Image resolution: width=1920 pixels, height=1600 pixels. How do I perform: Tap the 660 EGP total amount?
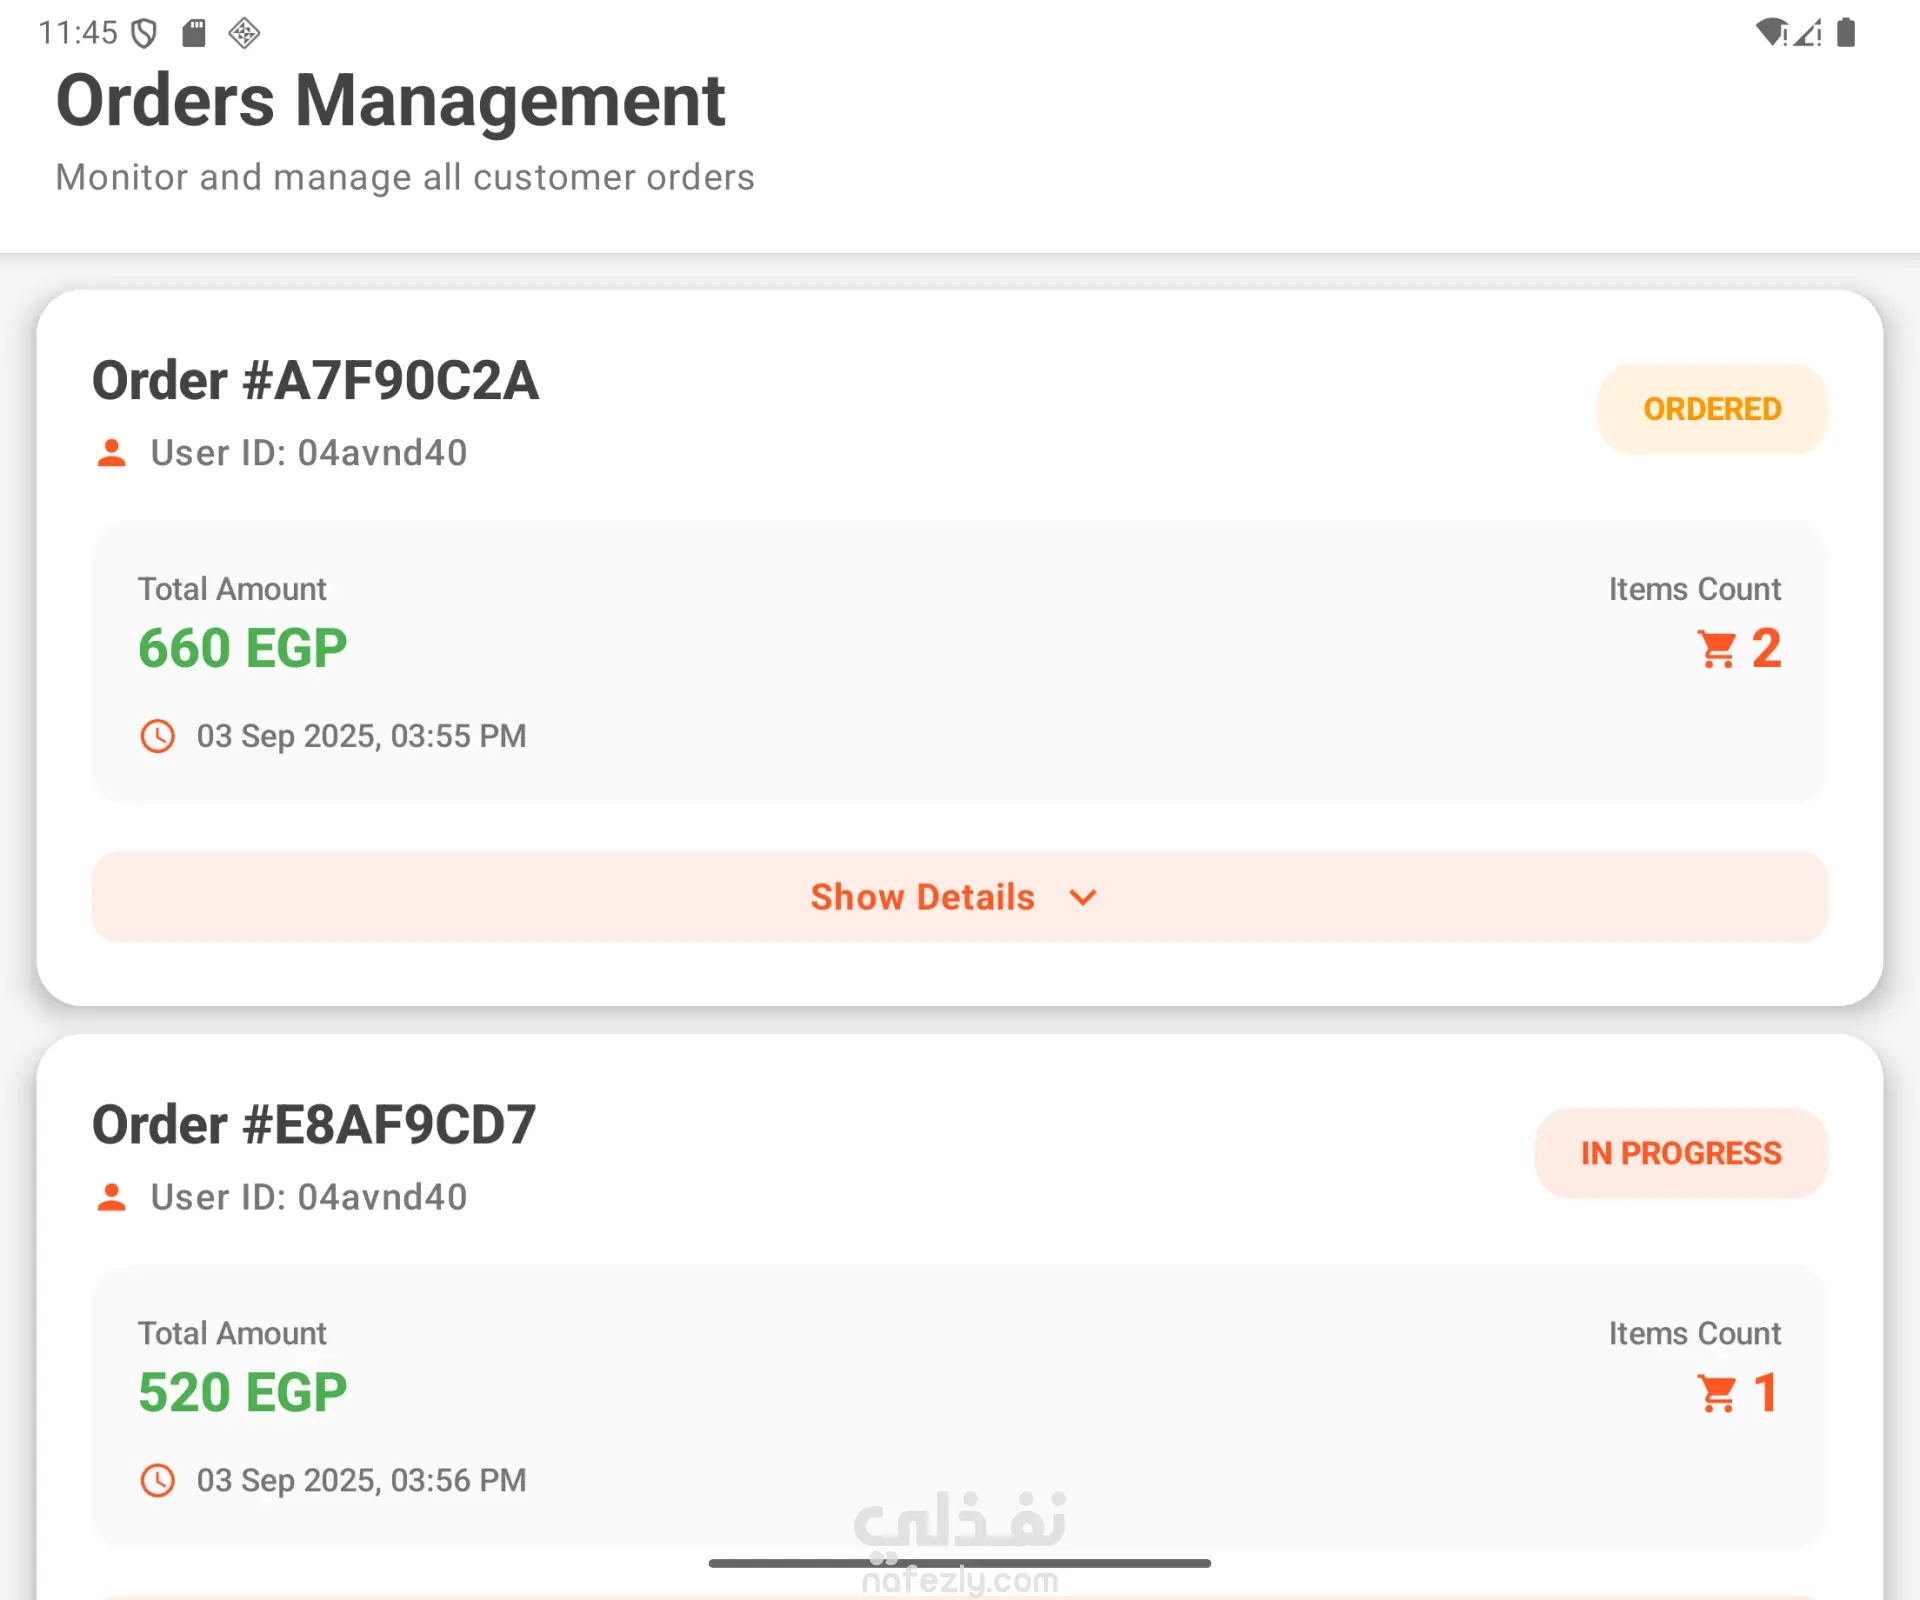coord(243,648)
